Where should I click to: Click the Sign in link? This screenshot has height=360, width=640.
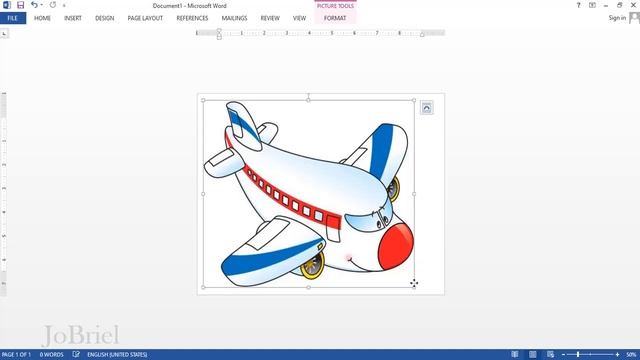tap(617, 18)
